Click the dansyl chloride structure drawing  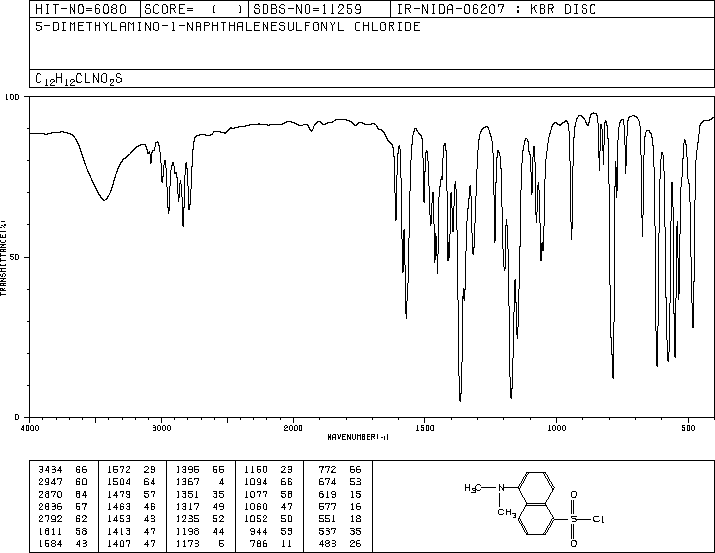(534, 509)
